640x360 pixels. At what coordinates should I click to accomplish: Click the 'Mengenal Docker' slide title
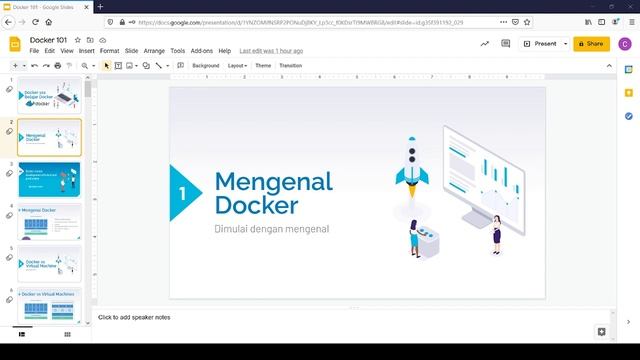pyautogui.click(x=274, y=193)
